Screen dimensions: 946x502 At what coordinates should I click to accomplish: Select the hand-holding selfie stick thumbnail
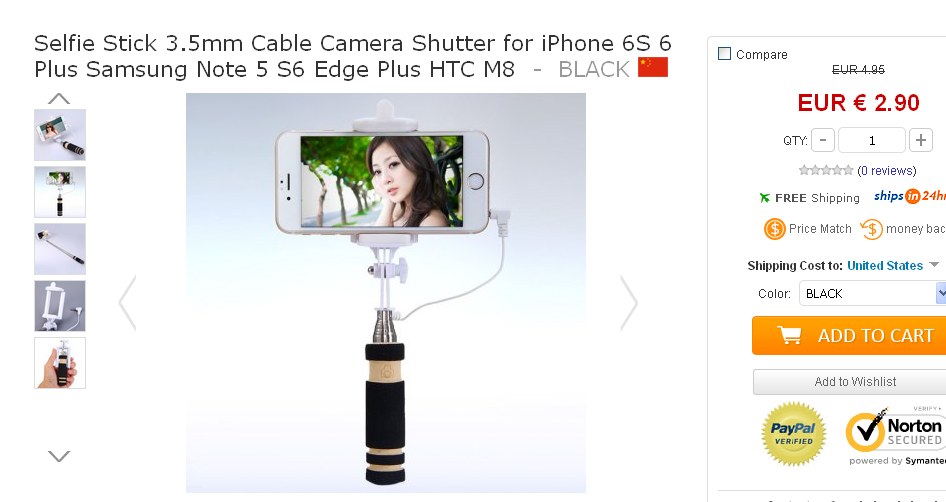click(60, 363)
